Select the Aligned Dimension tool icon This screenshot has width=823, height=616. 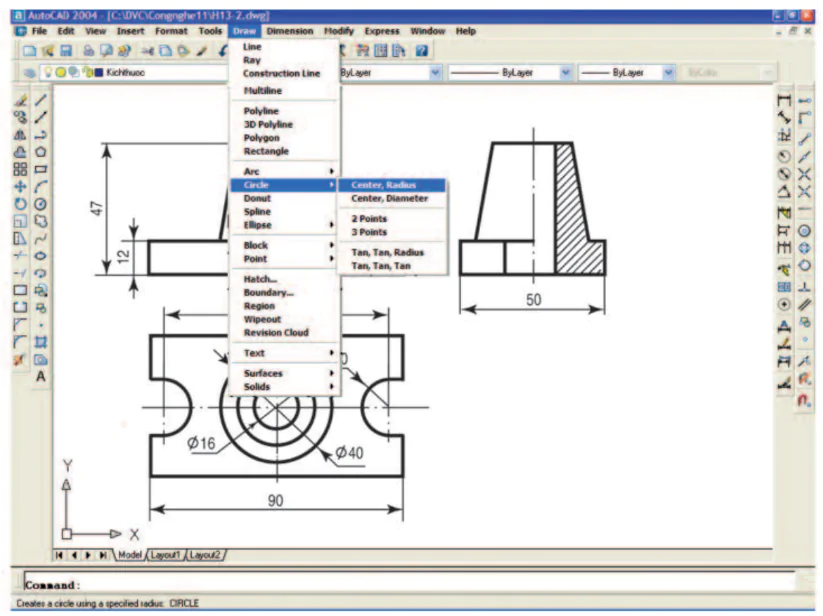(784, 118)
